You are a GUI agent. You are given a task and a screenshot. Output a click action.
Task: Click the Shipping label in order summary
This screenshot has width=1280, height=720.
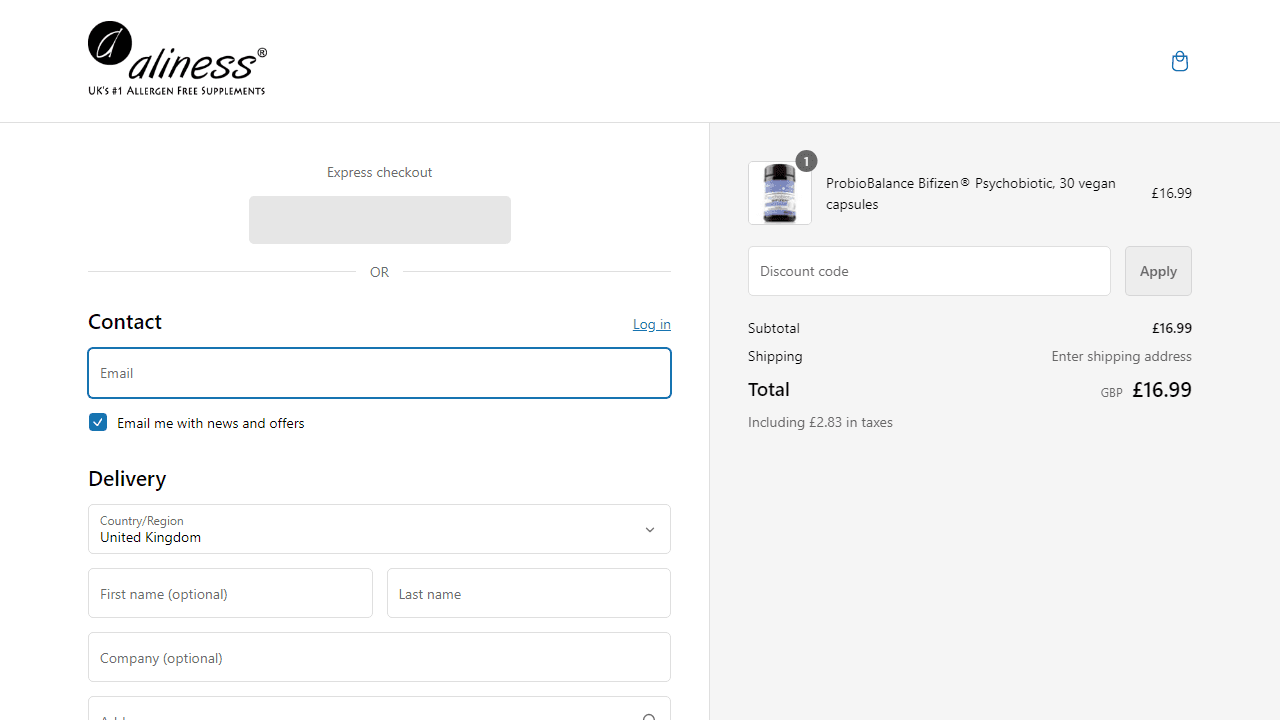click(x=775, y=356)
